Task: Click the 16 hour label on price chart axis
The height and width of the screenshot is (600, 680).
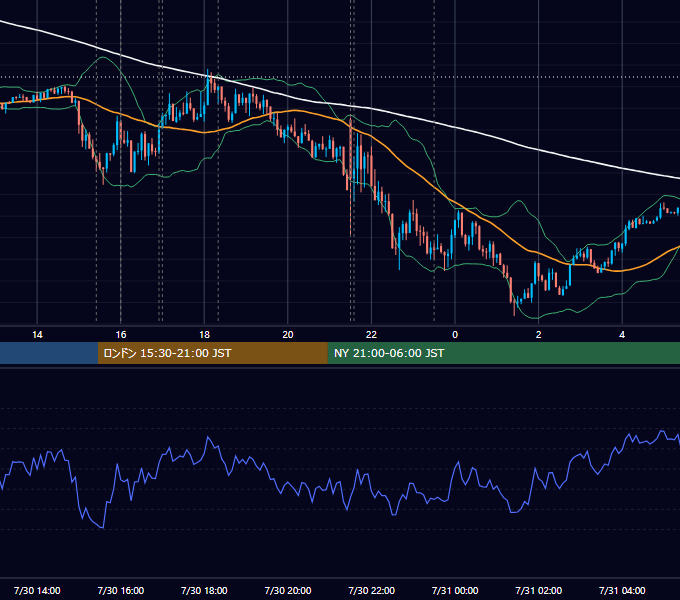Action: pos(121,335)
